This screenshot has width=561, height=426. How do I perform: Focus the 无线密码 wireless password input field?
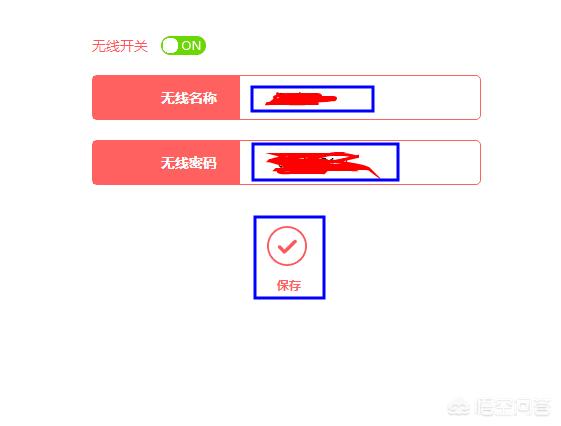pos(360,163)
